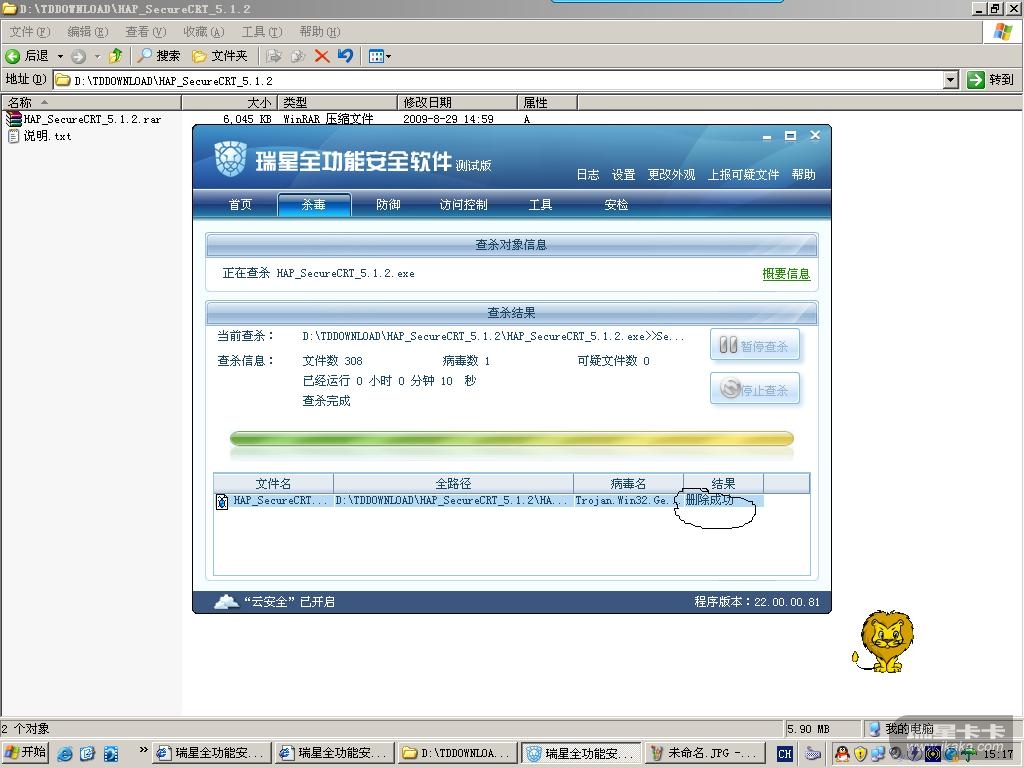Open the Views dropdown button
The width and height of the screenshot is (1024, 768).
tap(379, 56)
